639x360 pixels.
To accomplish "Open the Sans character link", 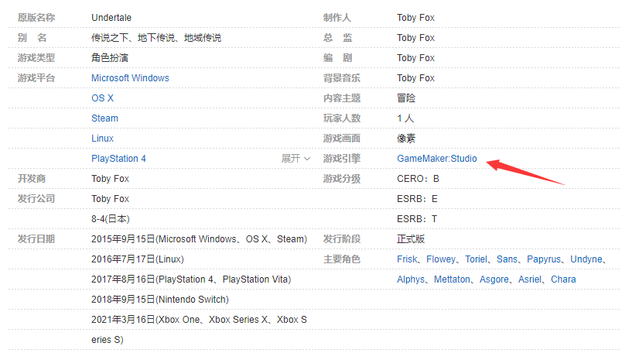I will pos(507,259).
